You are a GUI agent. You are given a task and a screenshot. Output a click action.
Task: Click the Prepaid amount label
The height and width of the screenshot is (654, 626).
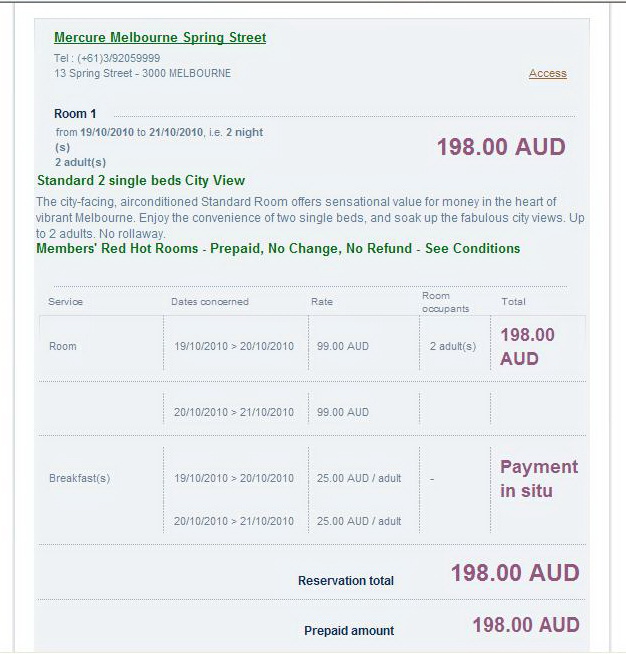[349, 631]
